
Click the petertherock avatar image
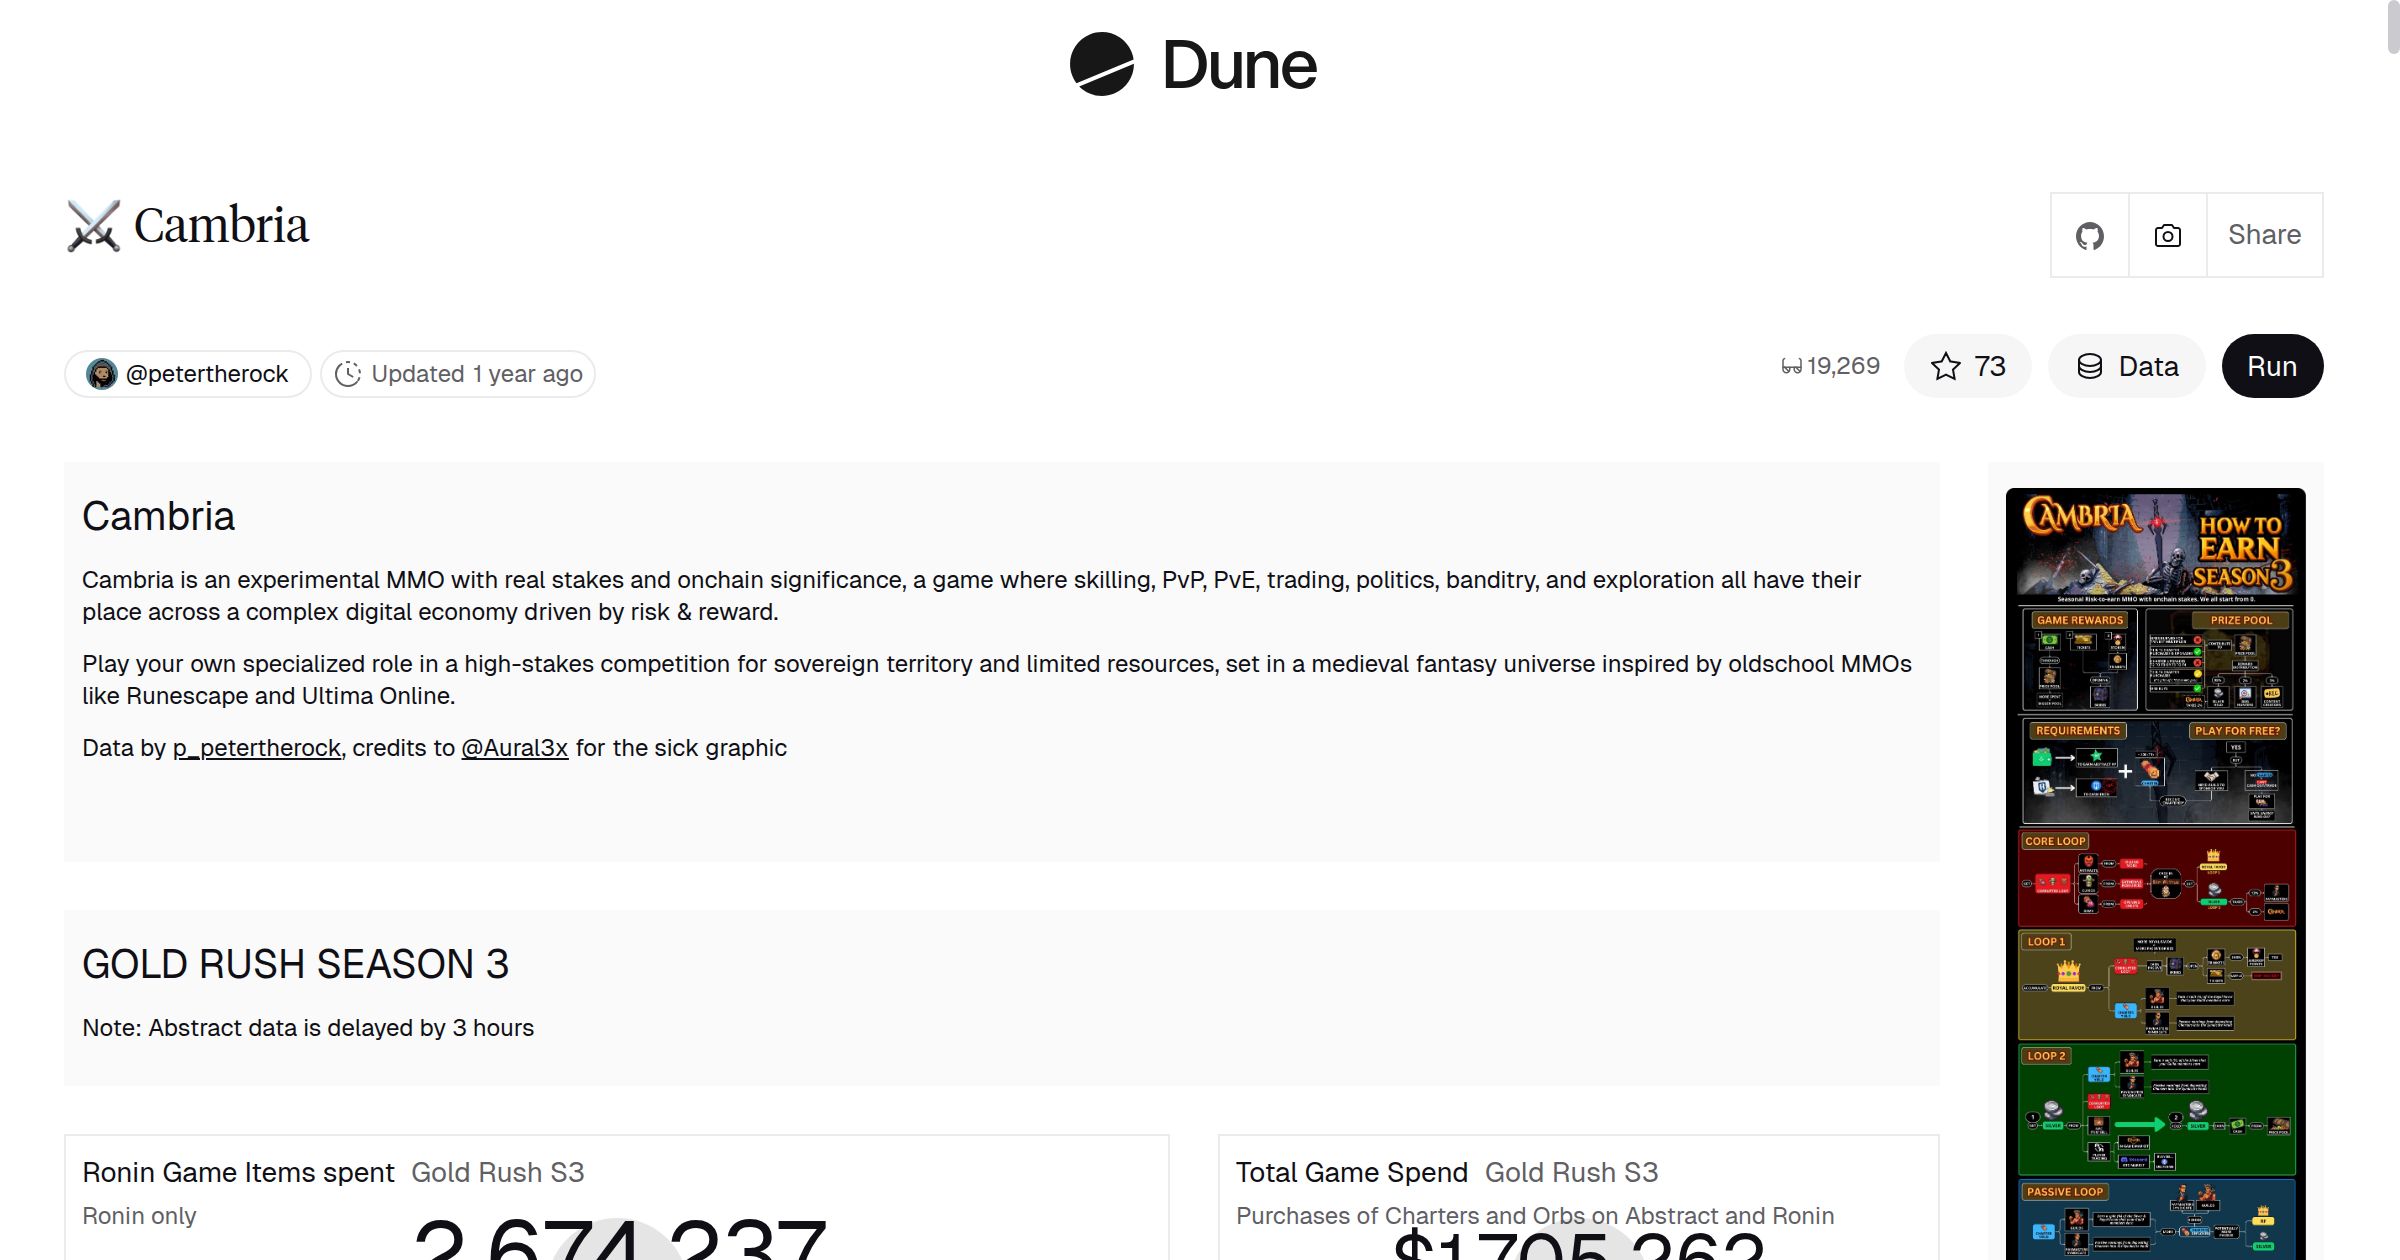(101, 374)
